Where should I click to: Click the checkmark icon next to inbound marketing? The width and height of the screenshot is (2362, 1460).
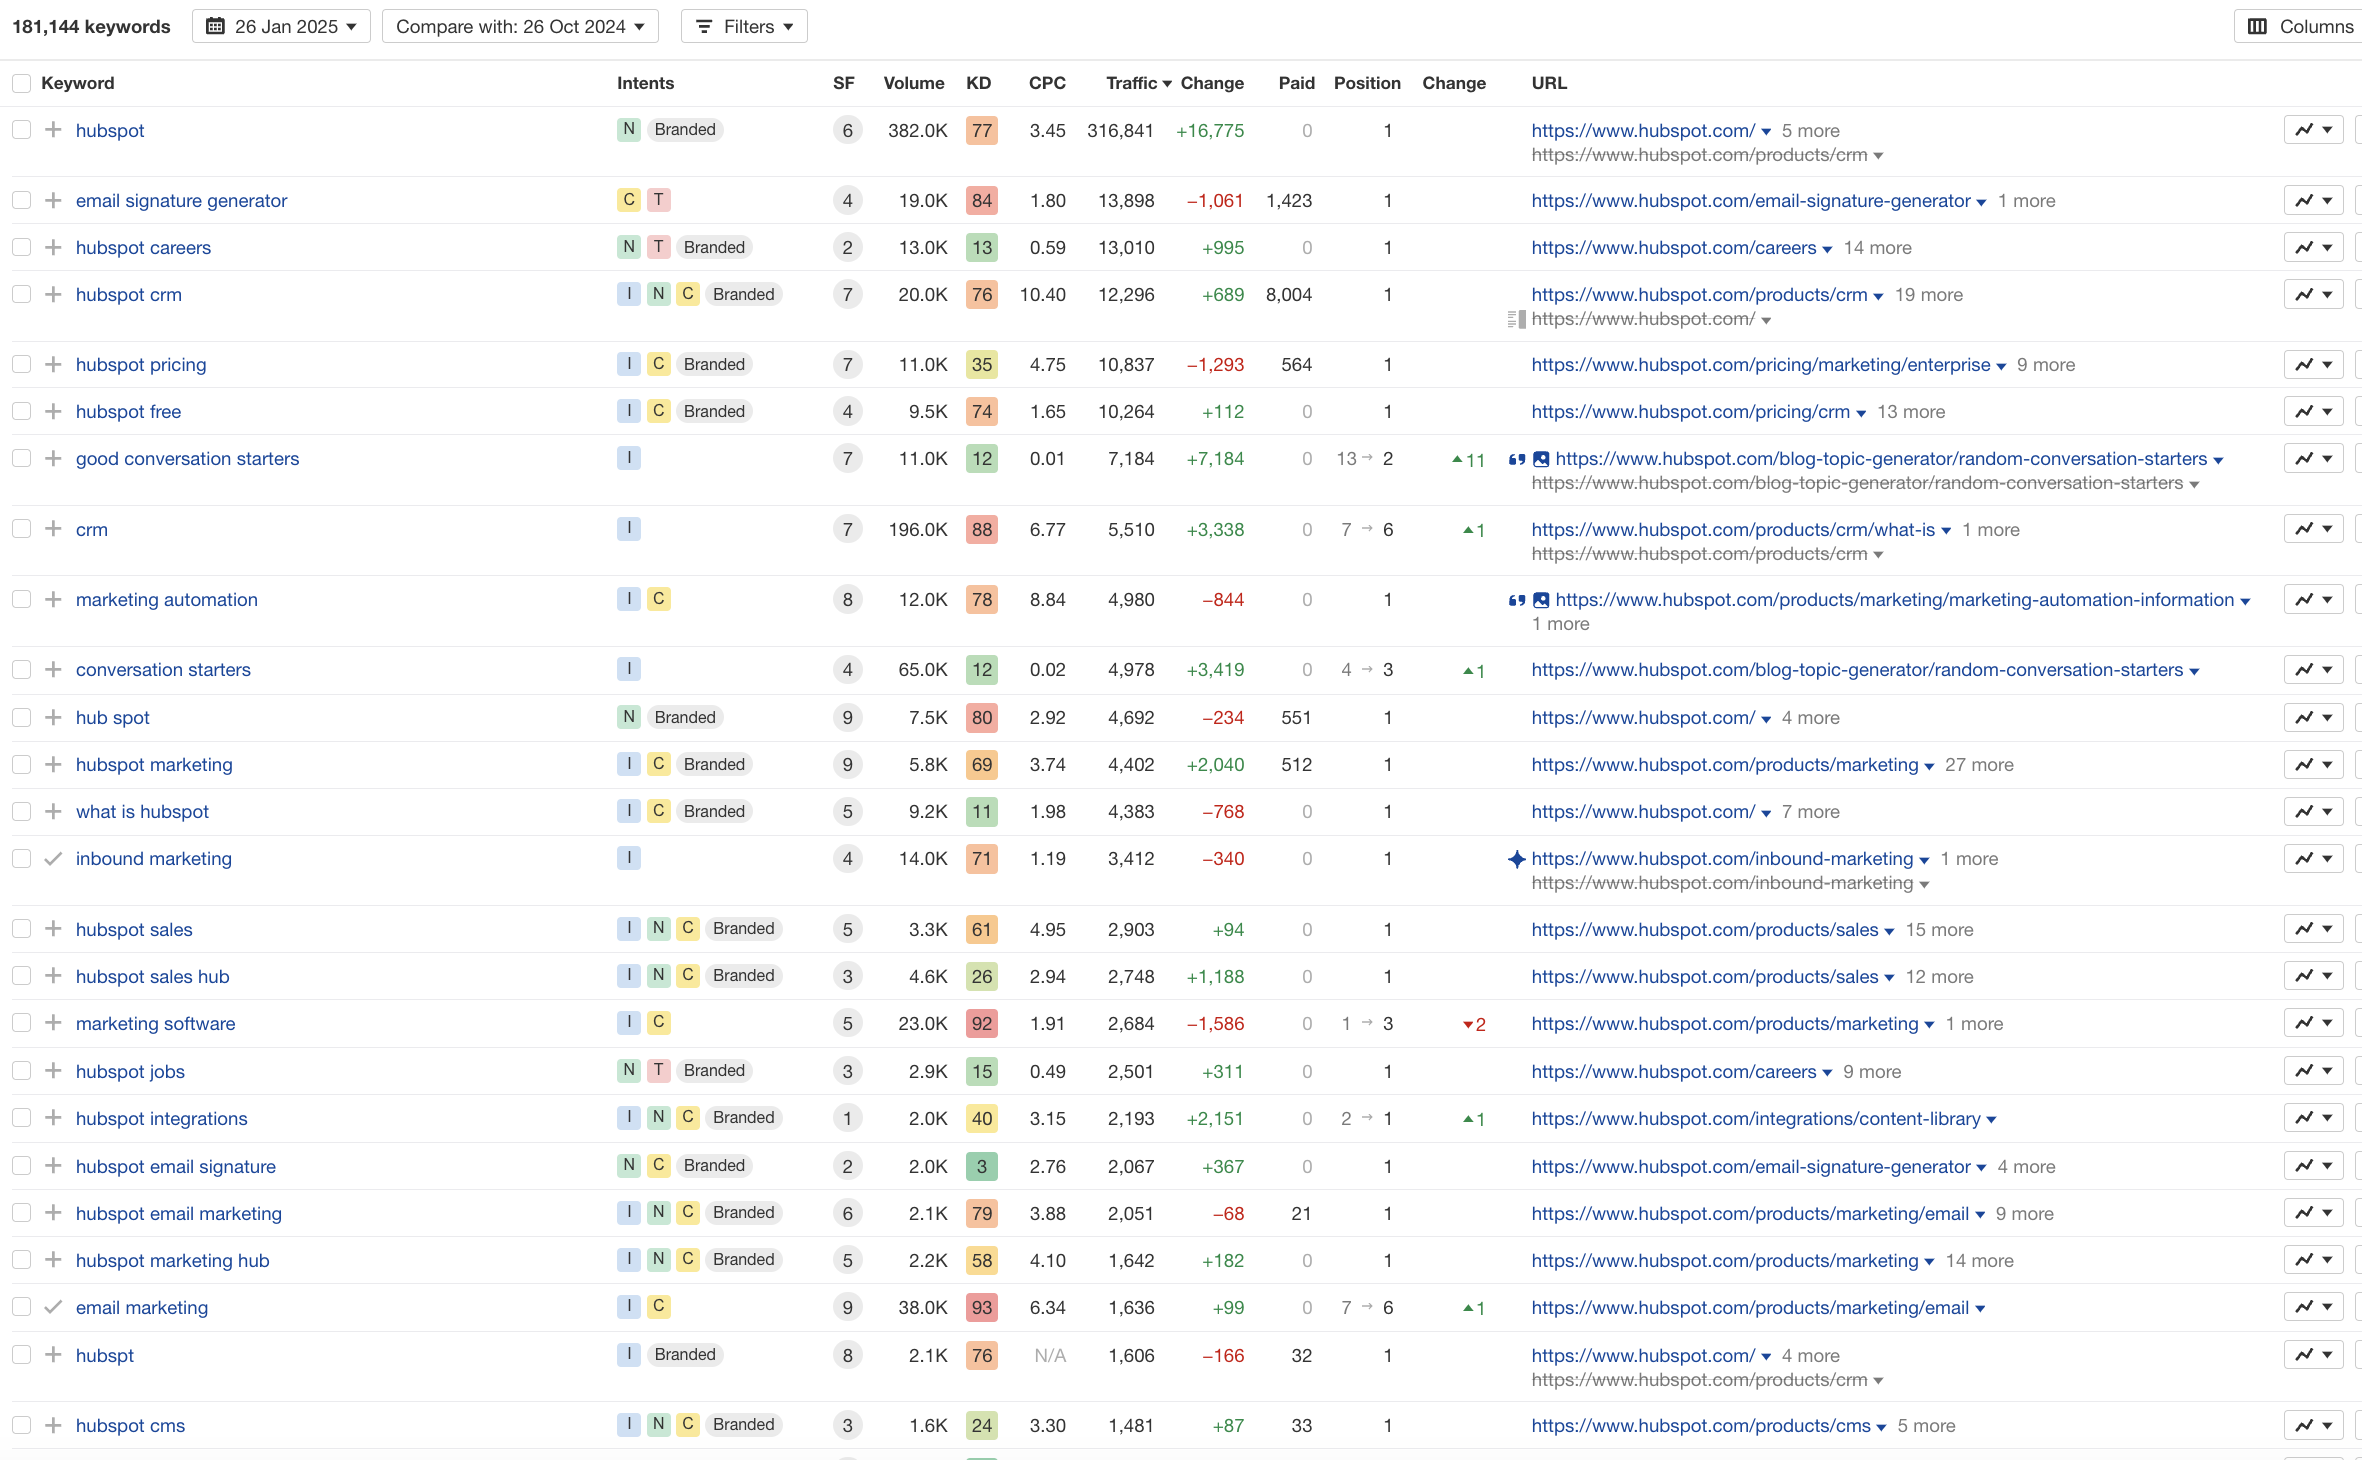click(54, 858)
